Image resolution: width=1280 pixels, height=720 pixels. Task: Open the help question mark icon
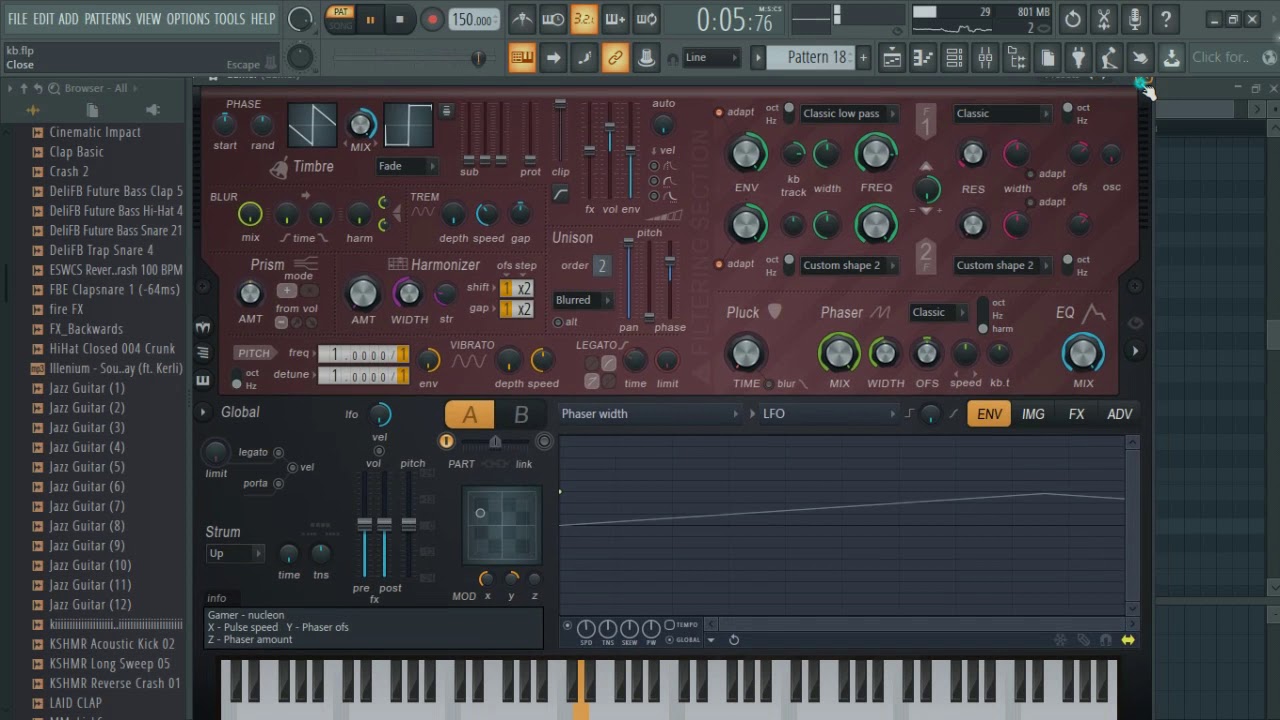pos(1166,19)
